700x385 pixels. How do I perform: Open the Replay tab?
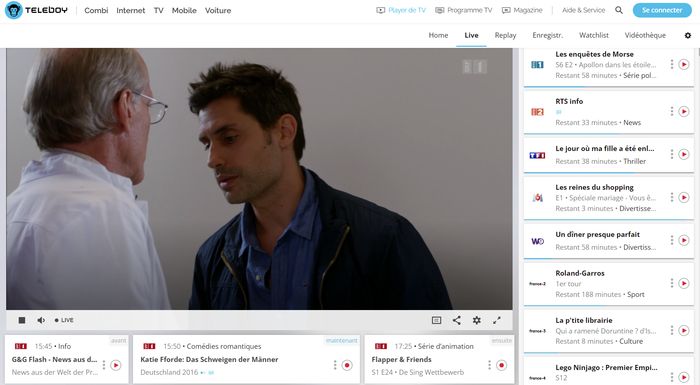click(505, 35)
